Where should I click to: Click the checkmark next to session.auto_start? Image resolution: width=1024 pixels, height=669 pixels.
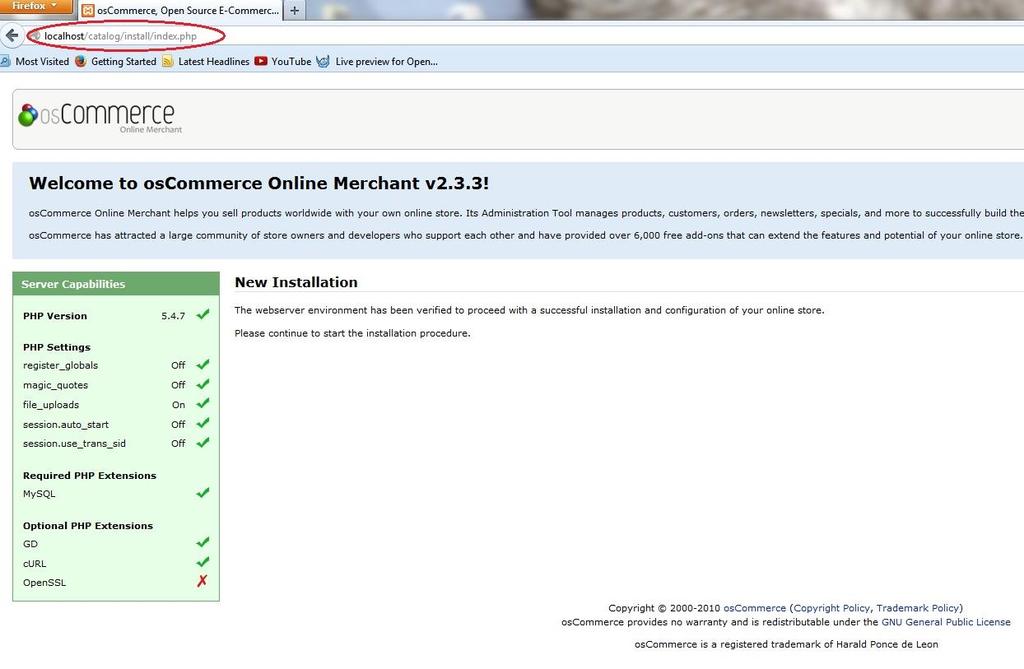[x=203, y=423]
